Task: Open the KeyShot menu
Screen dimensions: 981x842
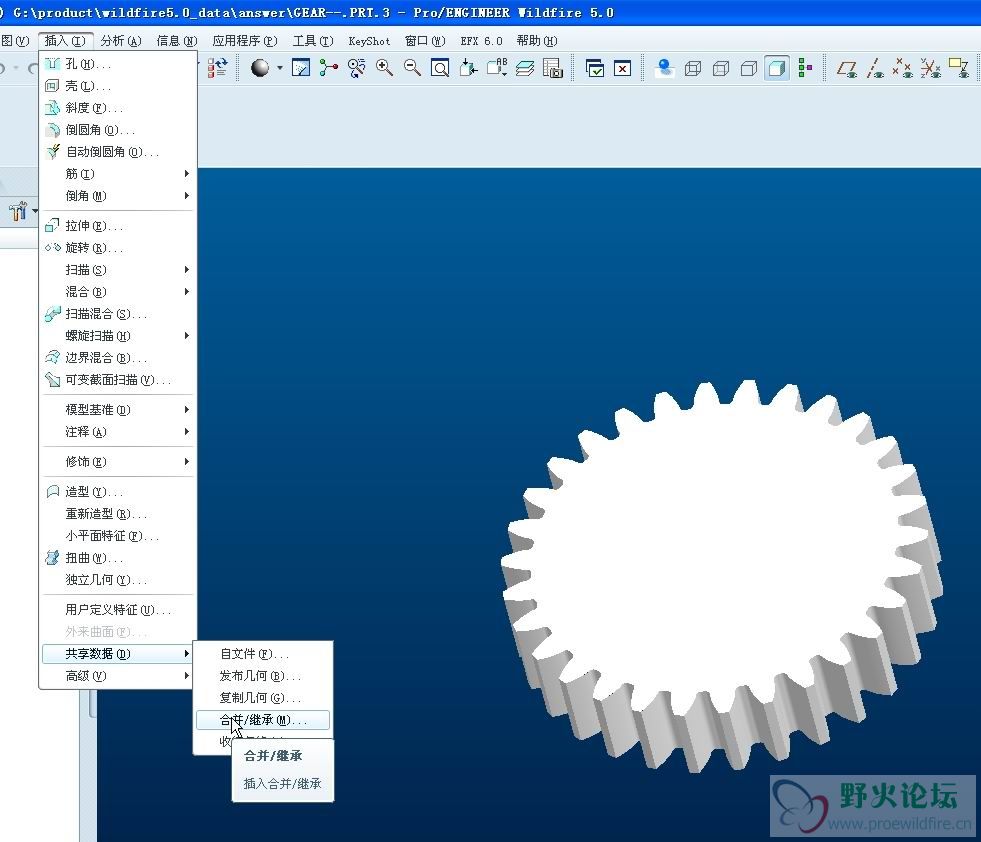Action: click(x=369, y=41)
